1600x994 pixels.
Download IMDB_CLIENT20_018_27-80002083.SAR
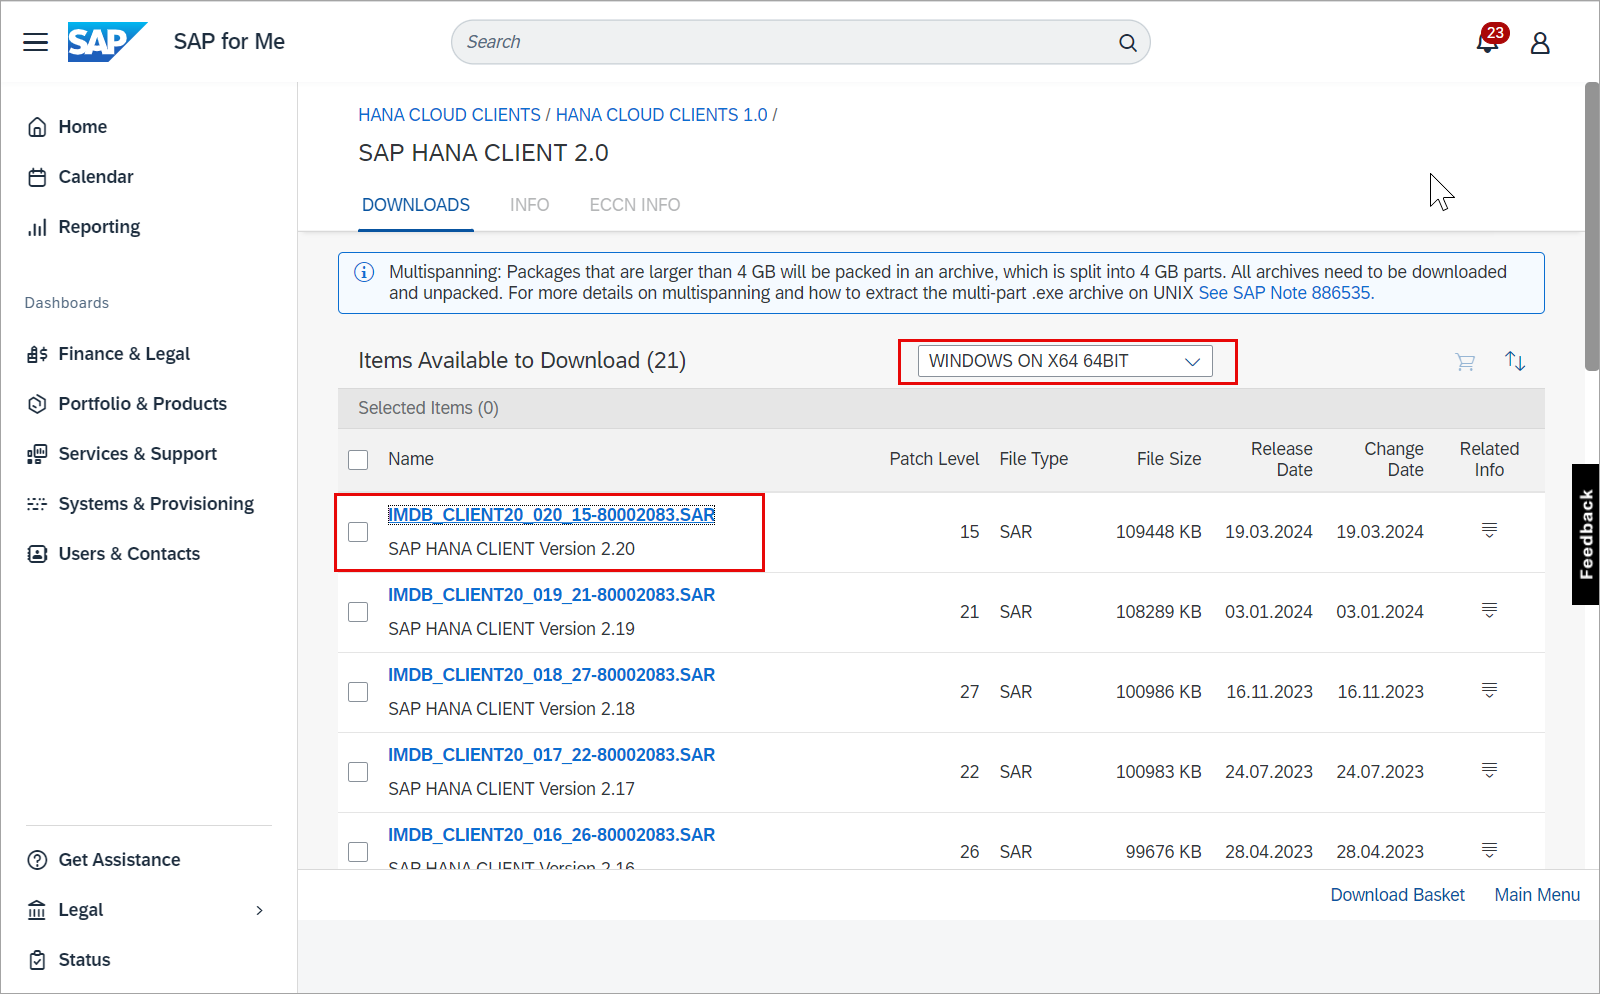pos(551,675)
